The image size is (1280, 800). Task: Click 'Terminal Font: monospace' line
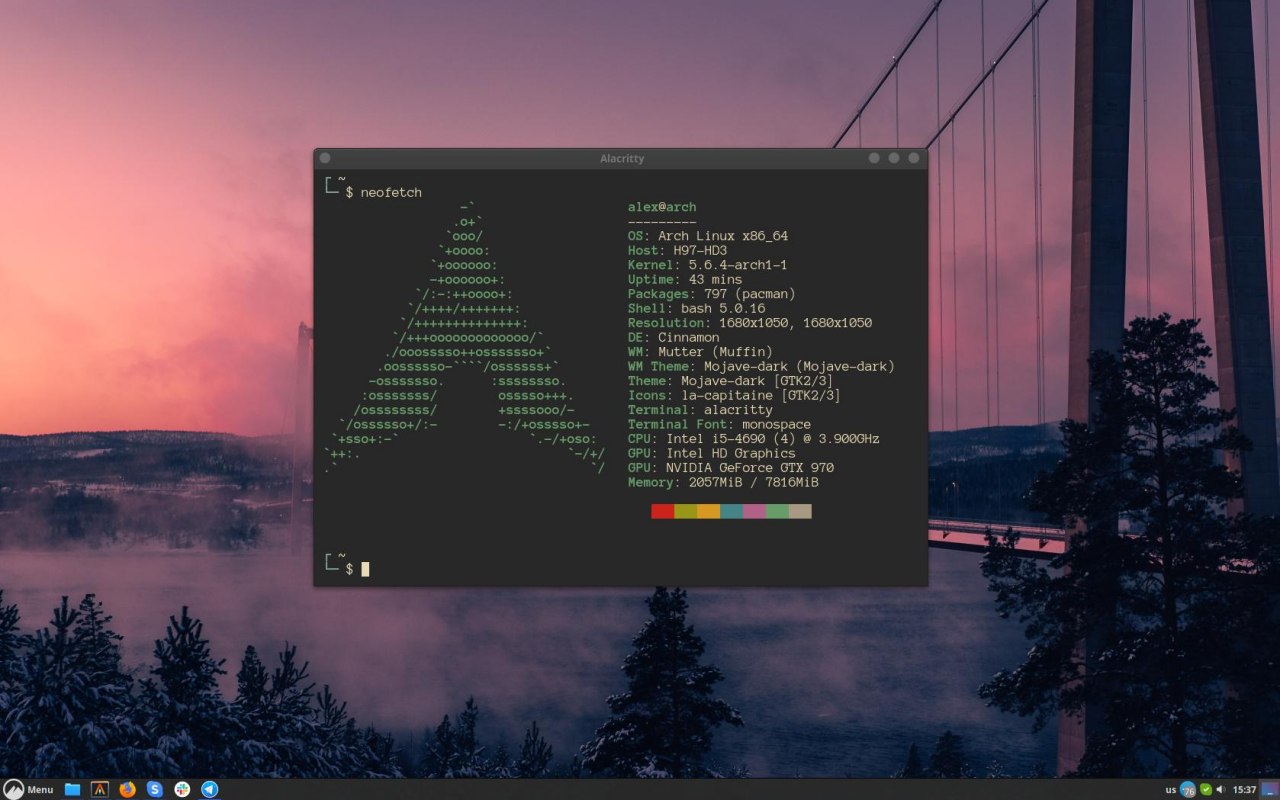(x=719, y=425)
